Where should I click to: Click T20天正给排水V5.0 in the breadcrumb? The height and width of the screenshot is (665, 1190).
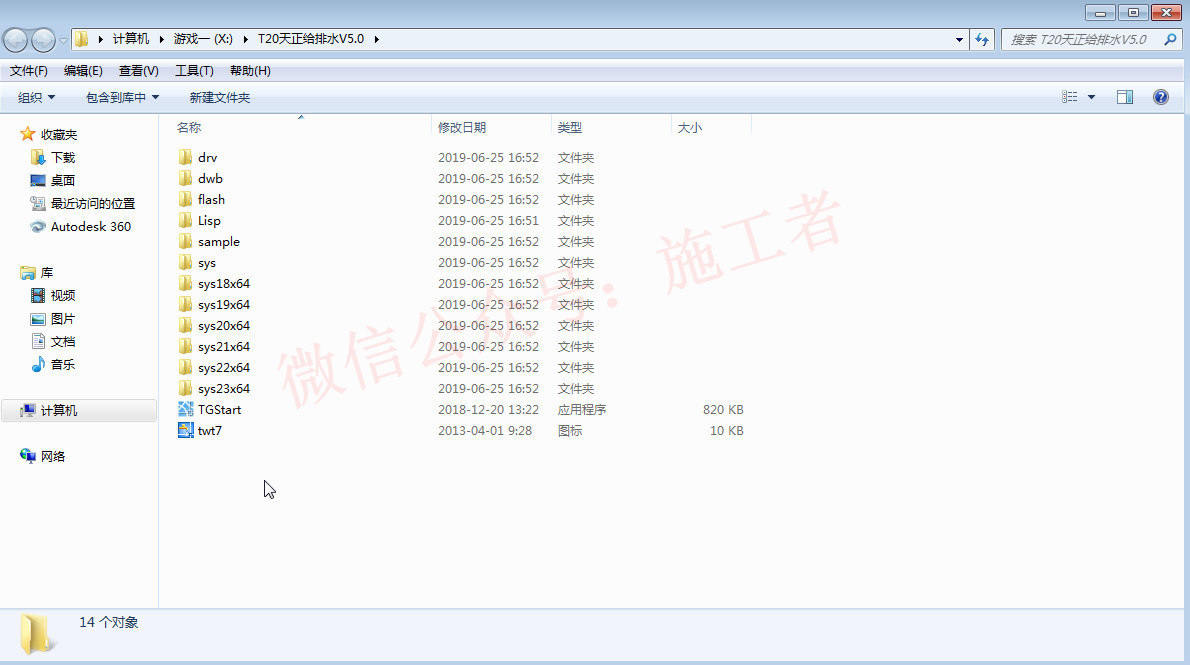pos(311,39)
